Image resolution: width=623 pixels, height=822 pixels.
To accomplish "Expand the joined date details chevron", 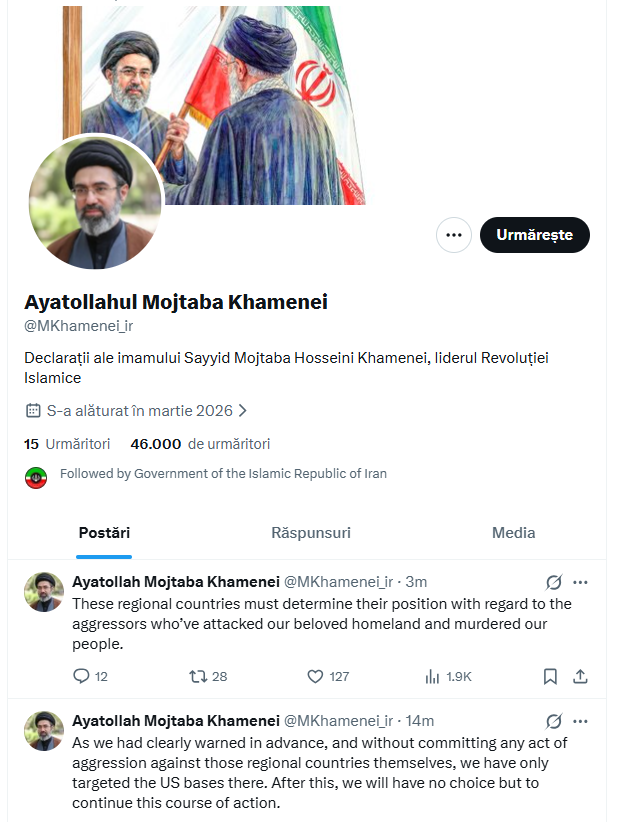I will (x=243, y=410).
